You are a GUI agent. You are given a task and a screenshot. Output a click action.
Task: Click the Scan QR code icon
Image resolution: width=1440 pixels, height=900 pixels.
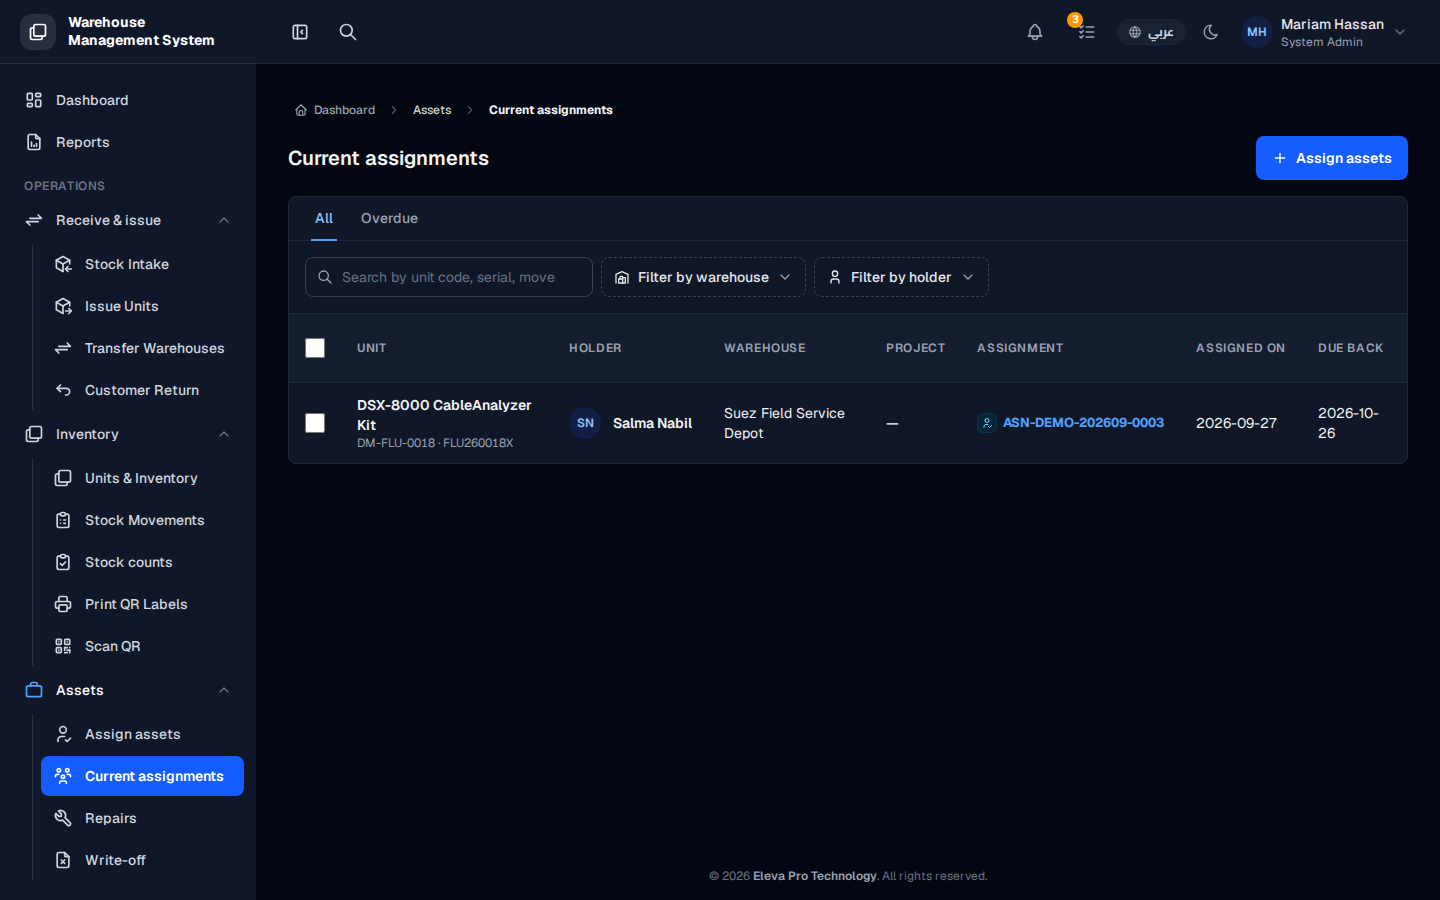63,646
